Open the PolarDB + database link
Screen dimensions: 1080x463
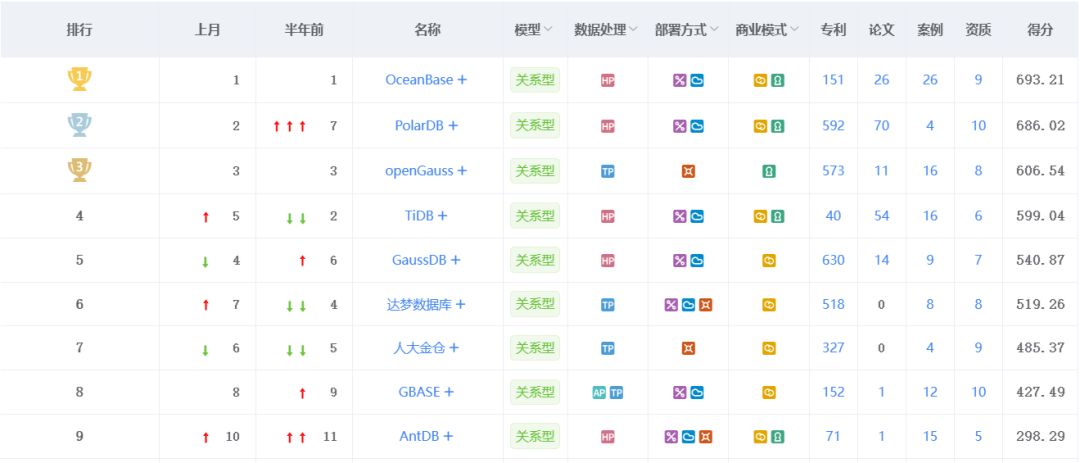[426, 126]
